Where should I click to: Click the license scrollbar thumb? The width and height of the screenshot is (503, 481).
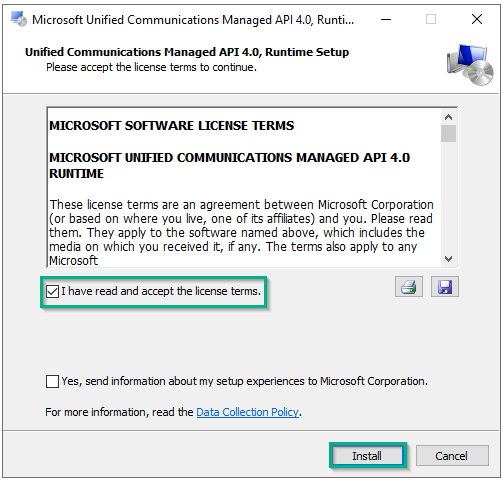pos(448,134)
